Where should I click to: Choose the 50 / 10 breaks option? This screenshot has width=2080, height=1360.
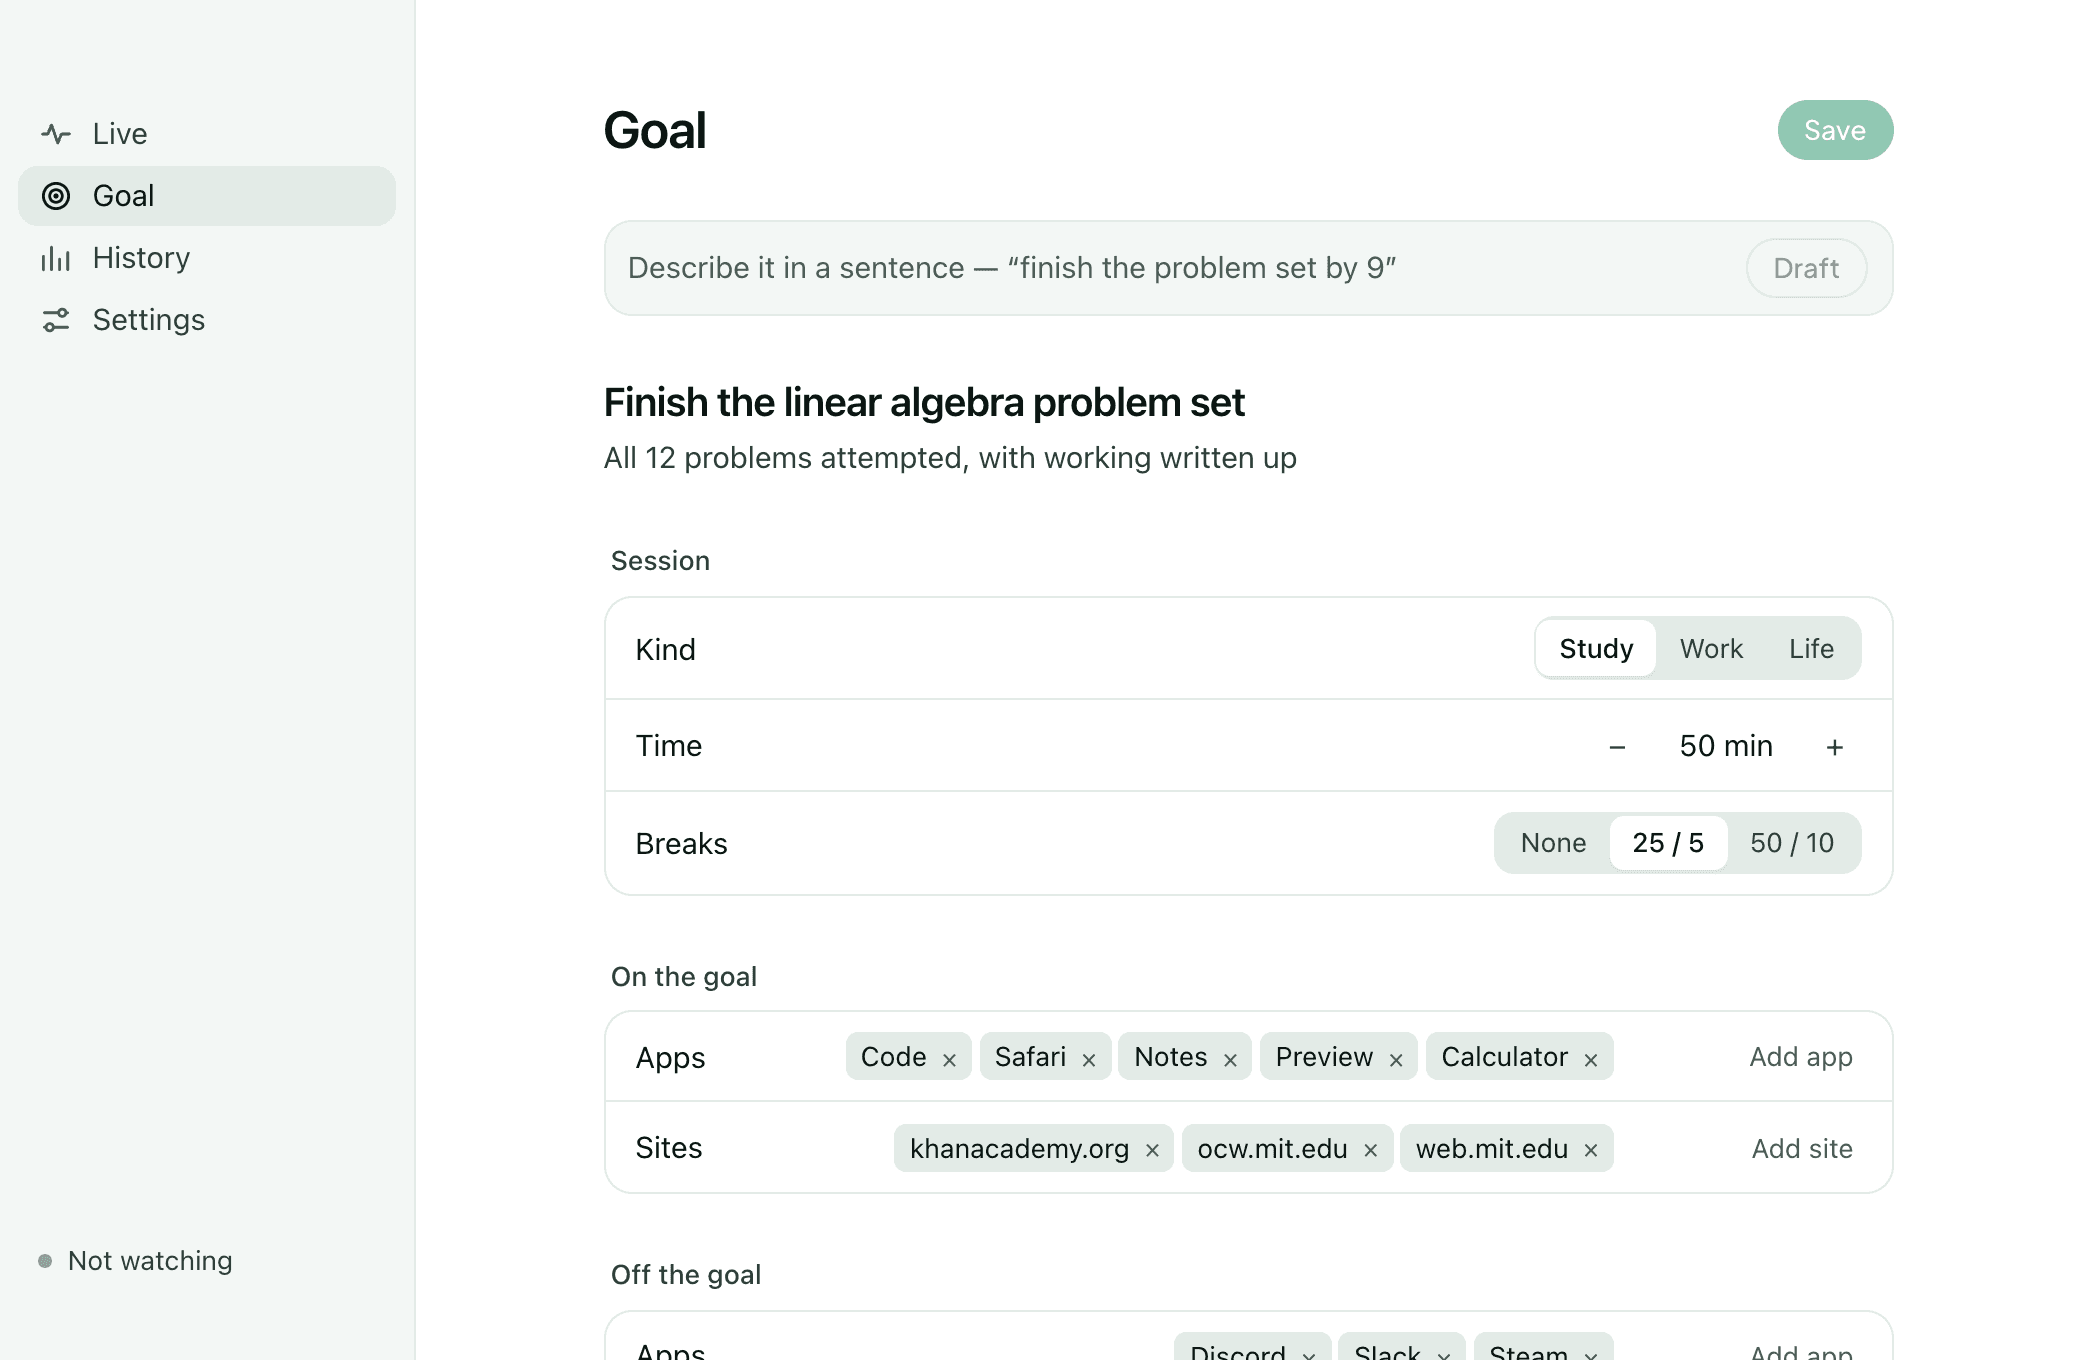[x=1792, y=843]
